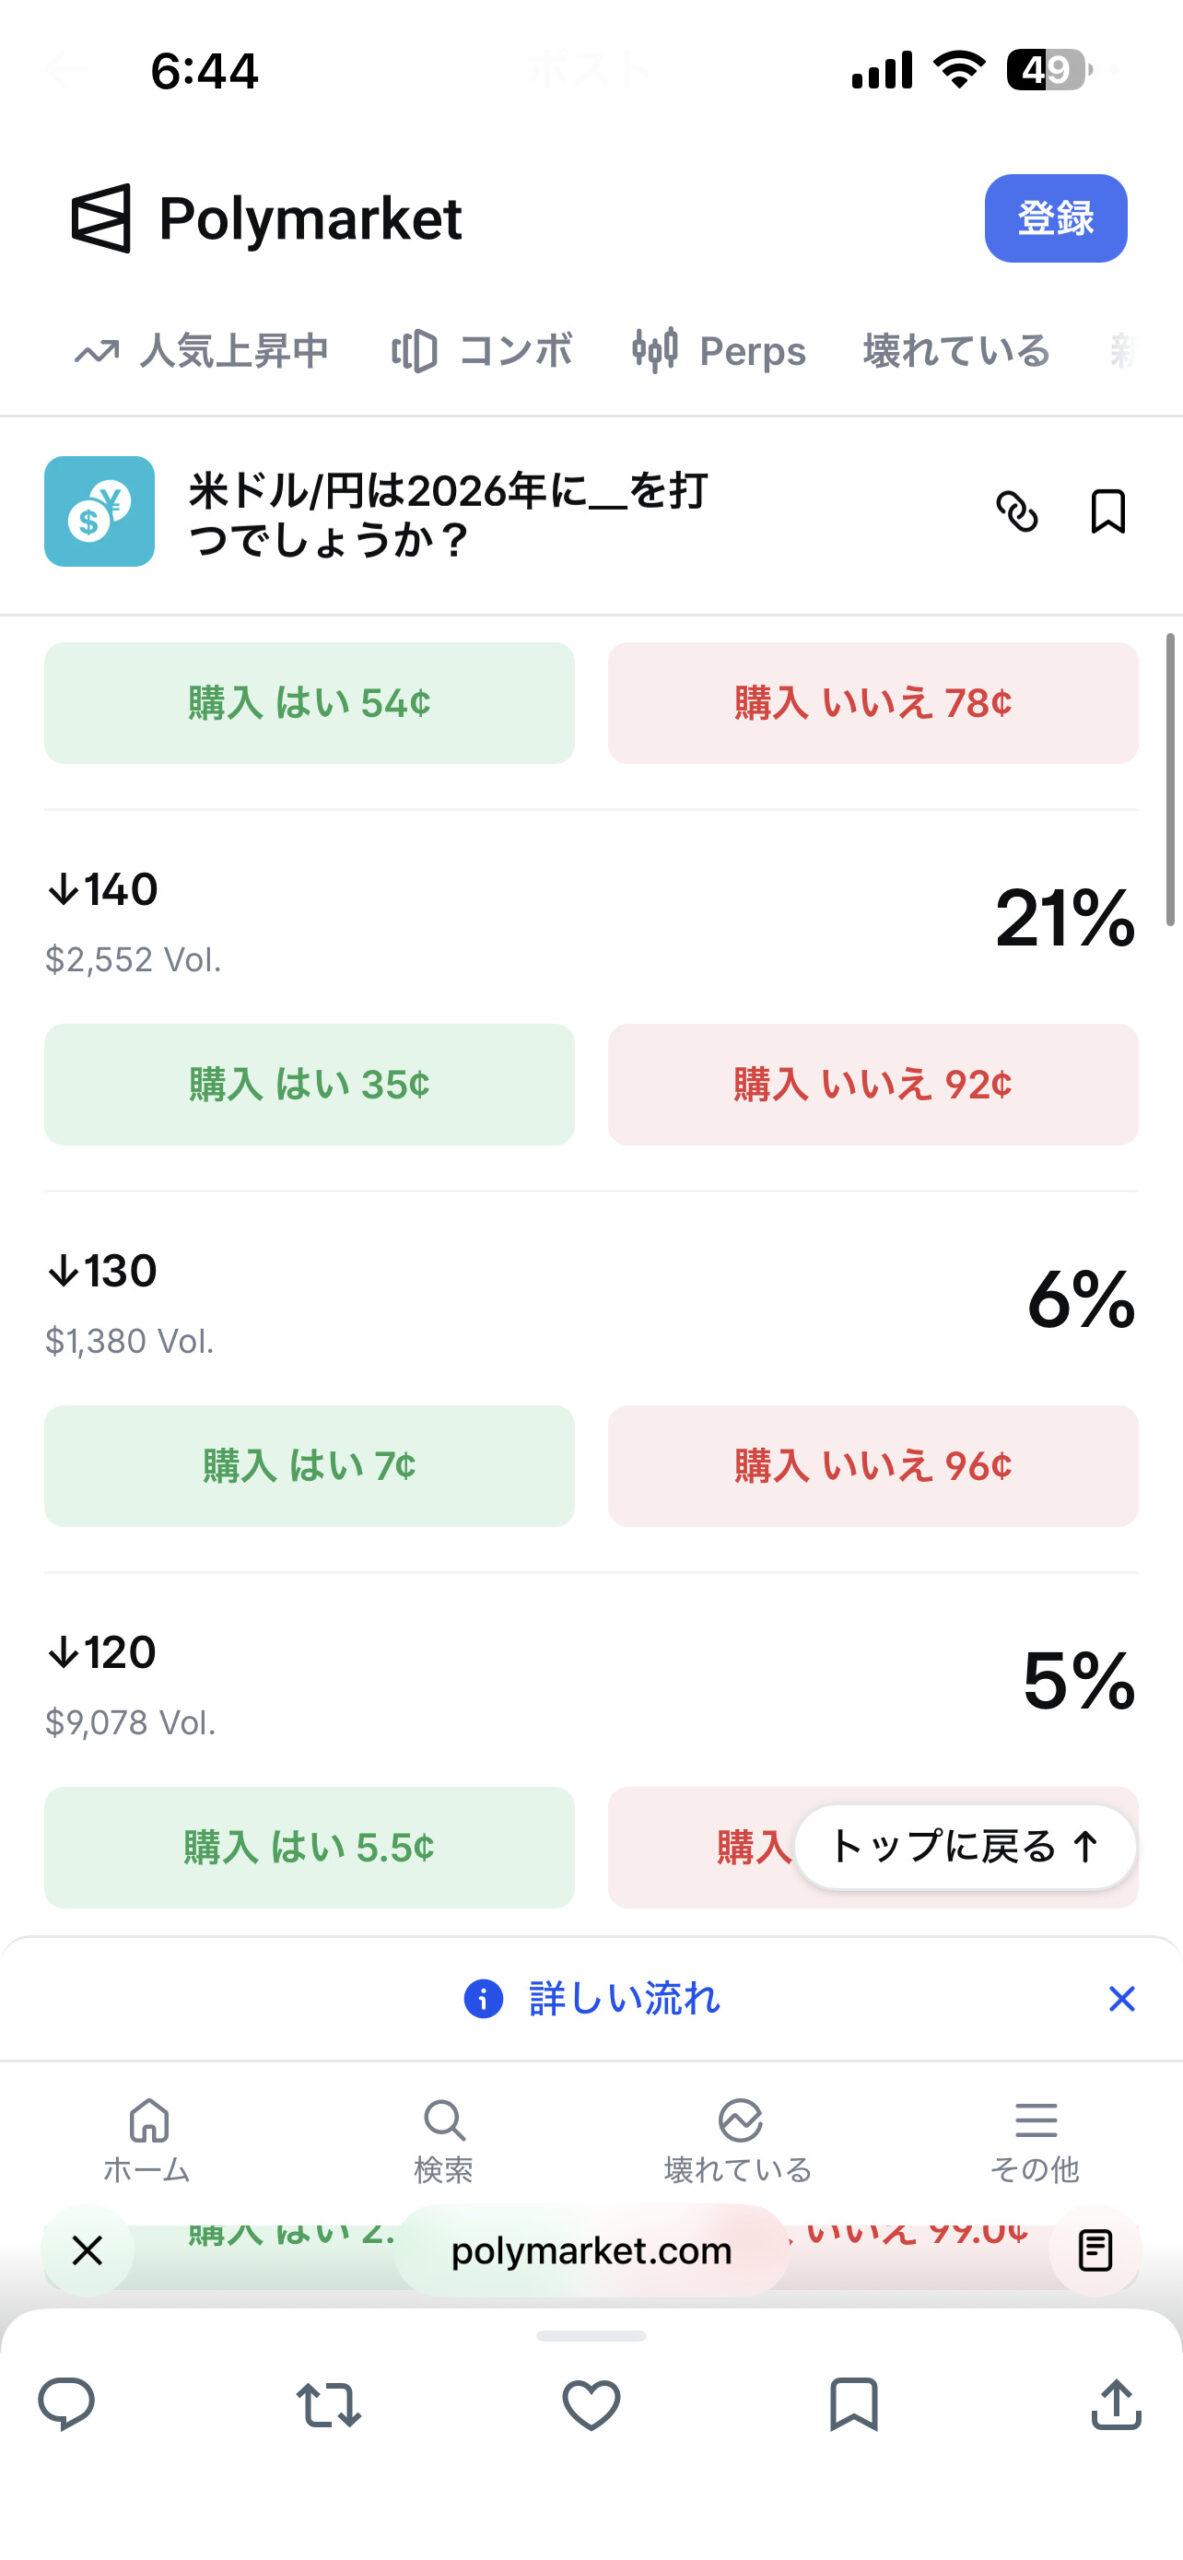Screen dimensions: 1183x2560
Task: Open the share upload icon
Action: [x=1116, y=2404]
